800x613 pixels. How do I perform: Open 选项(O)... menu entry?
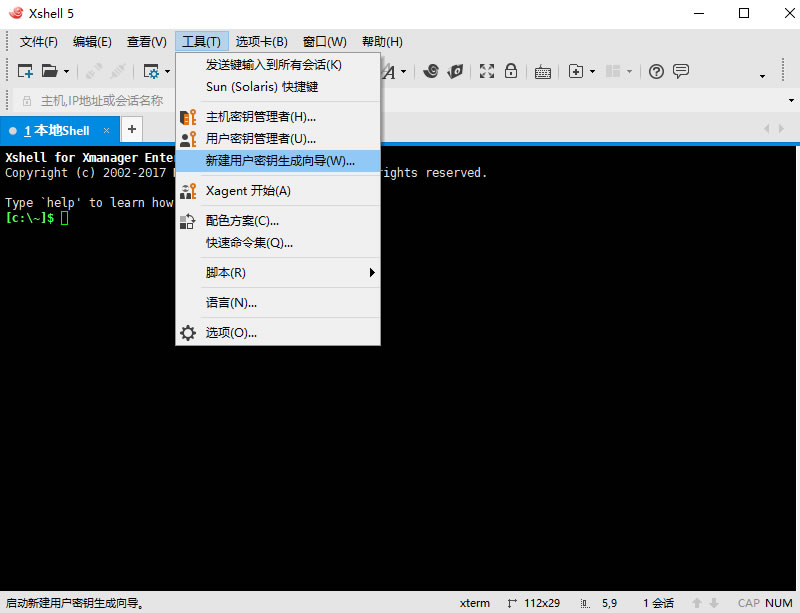pyautogui.click(x=278, y=333)
